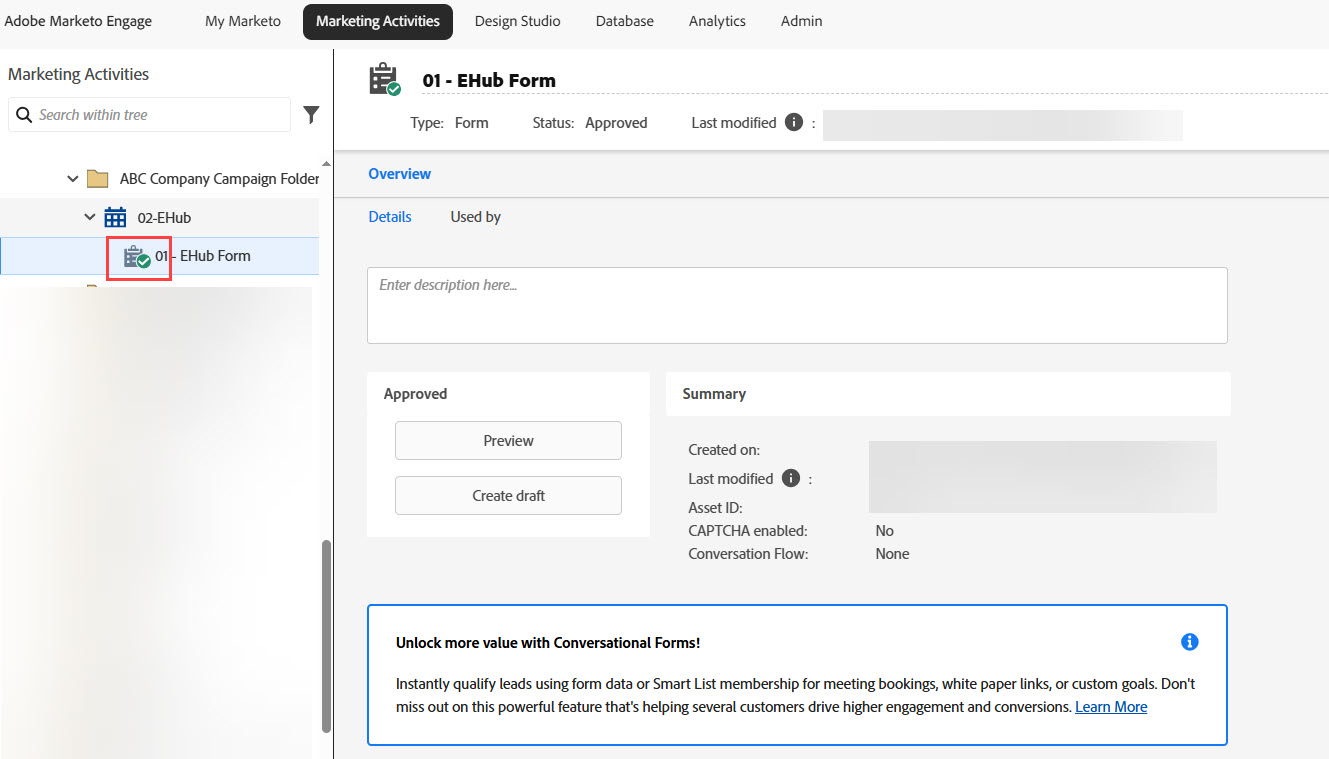This screenshot has width=1329, height=759.
Task: Click the Marketing Activities panel heading
Action: (x=78, y=74)
